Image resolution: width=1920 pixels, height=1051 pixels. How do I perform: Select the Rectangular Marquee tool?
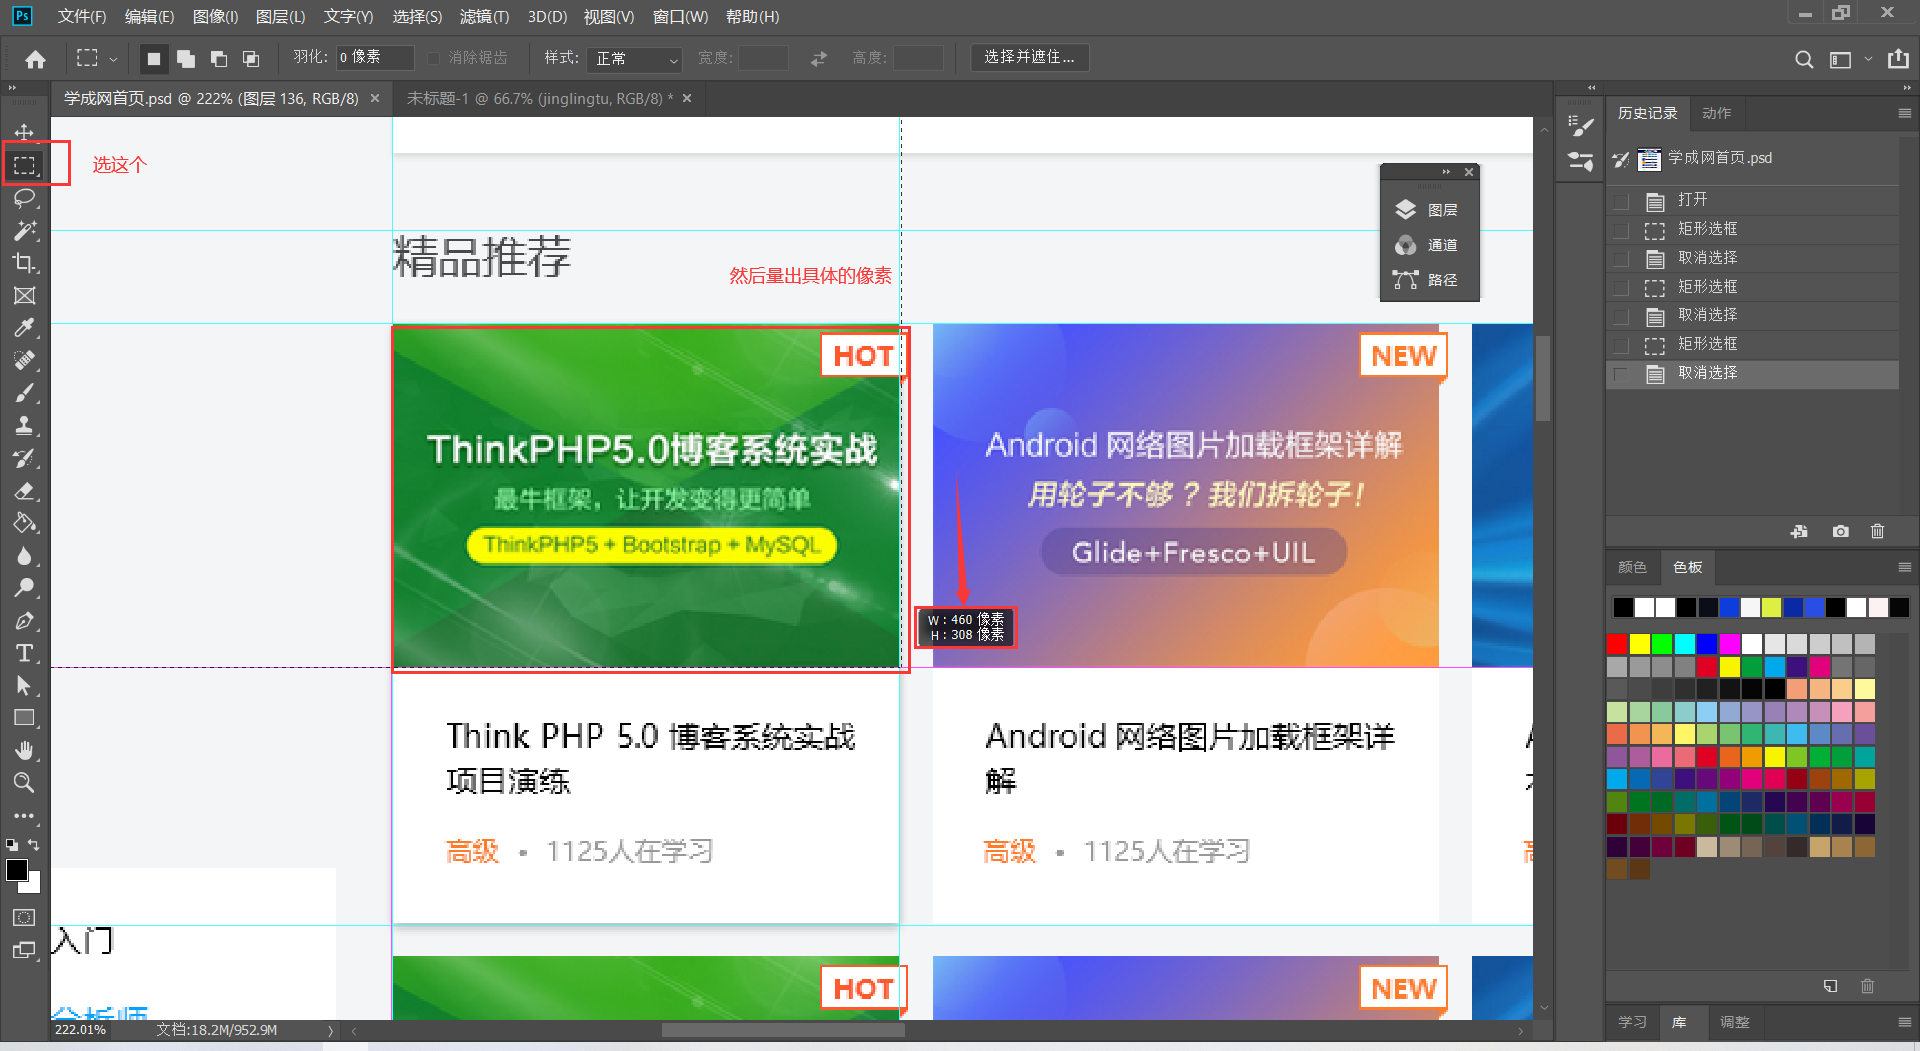[x=24, y=165]
